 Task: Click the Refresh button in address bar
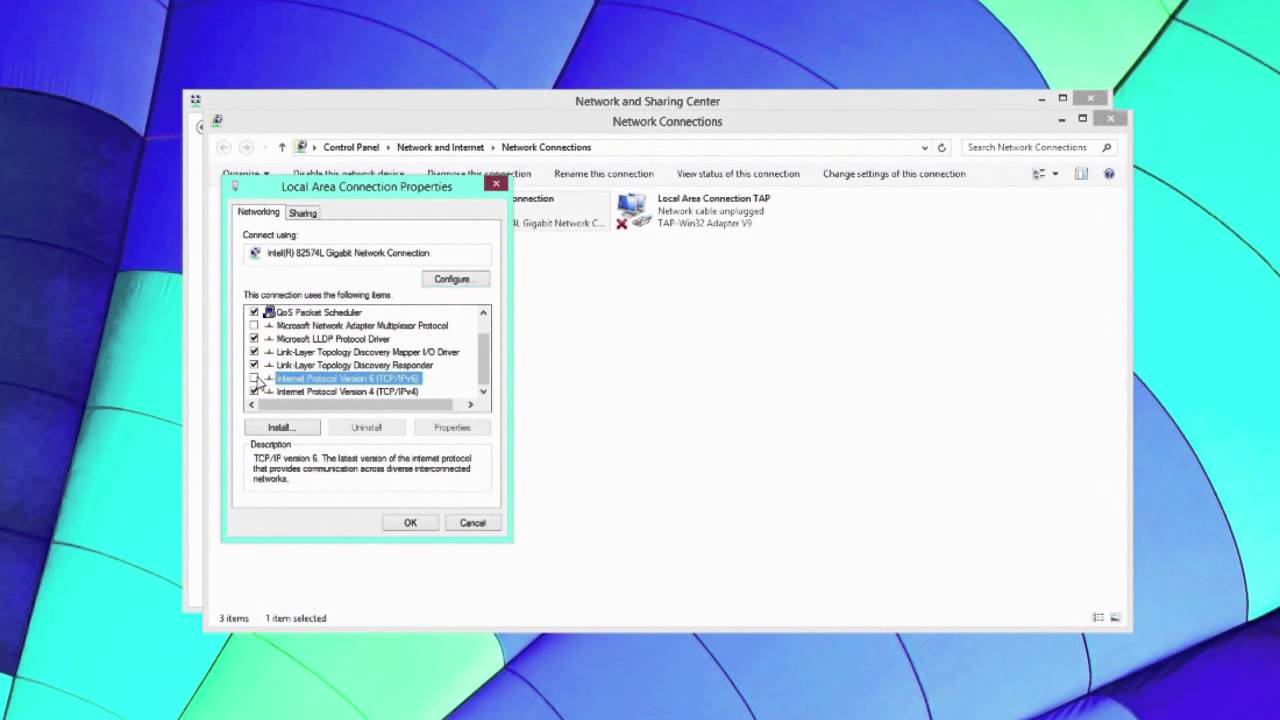click(x=941, y=147)
